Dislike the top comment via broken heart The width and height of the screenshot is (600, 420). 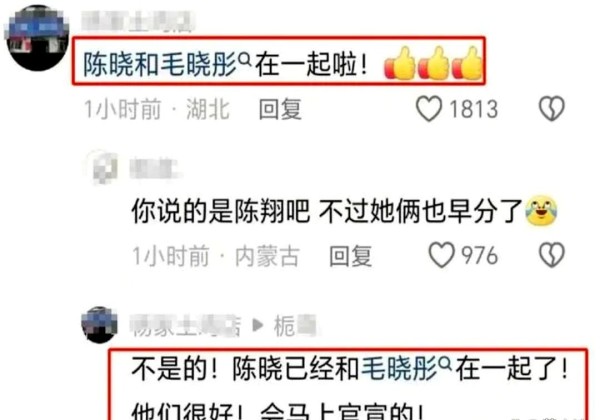click(x=551, y=109)
